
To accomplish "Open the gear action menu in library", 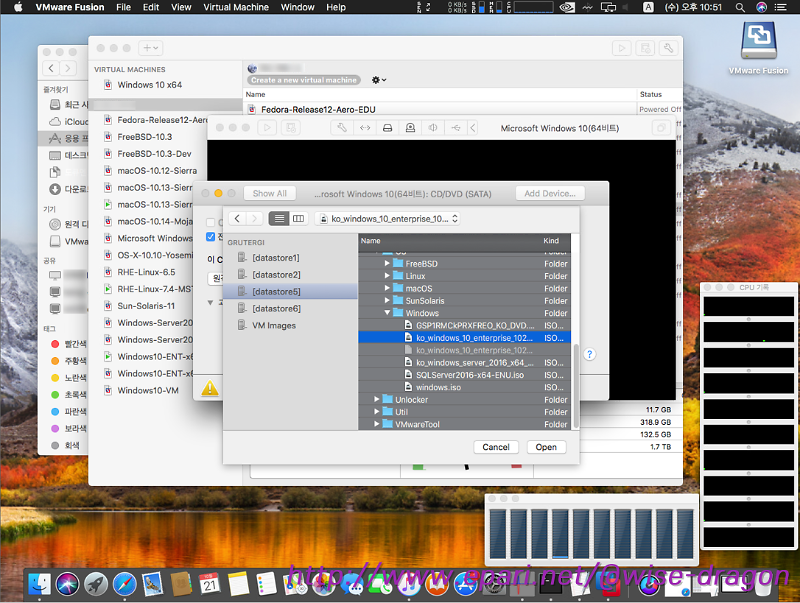I will [379, 80].
